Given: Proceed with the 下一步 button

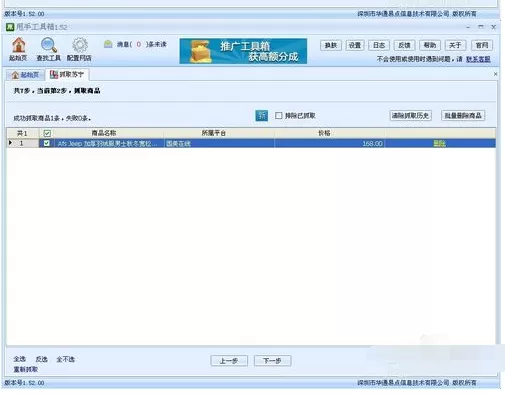Looking at the screenshot, I should [x=272, y=361].
